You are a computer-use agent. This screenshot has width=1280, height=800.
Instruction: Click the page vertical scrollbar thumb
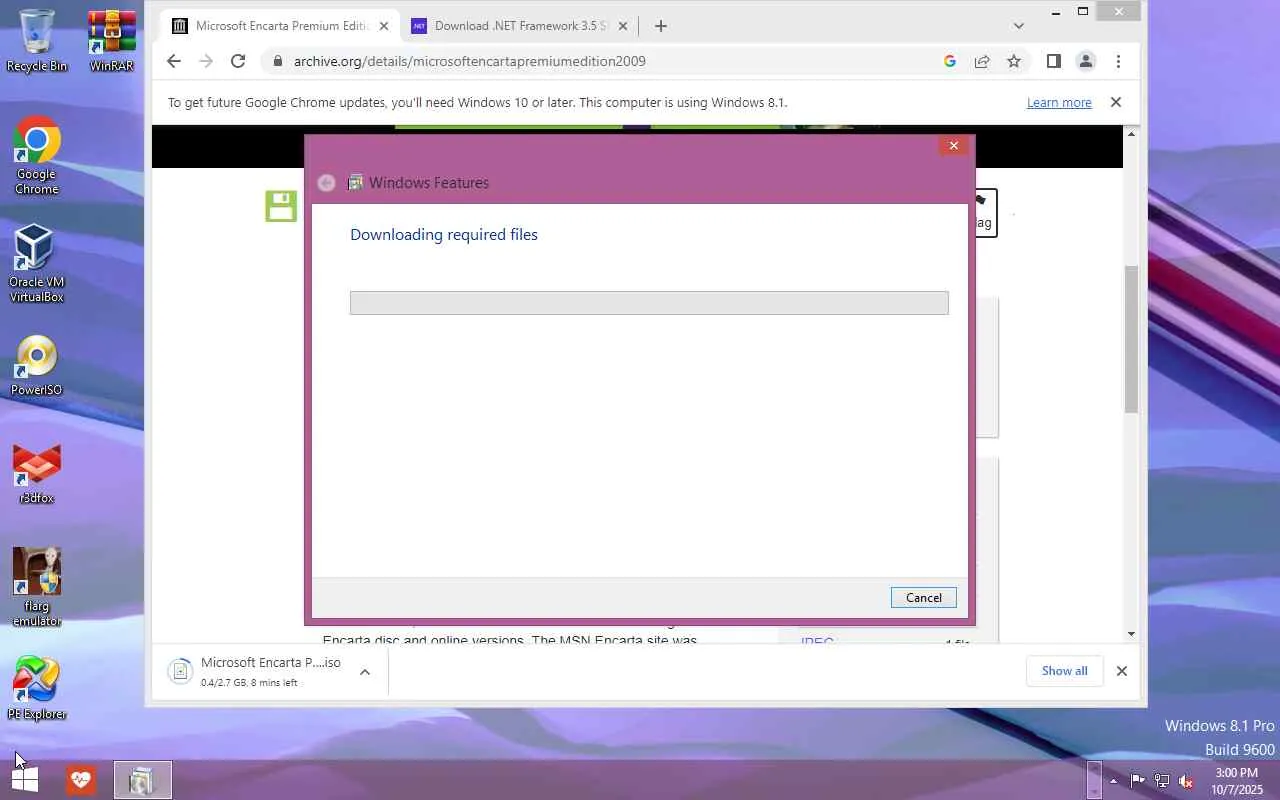coord(1131,339)
